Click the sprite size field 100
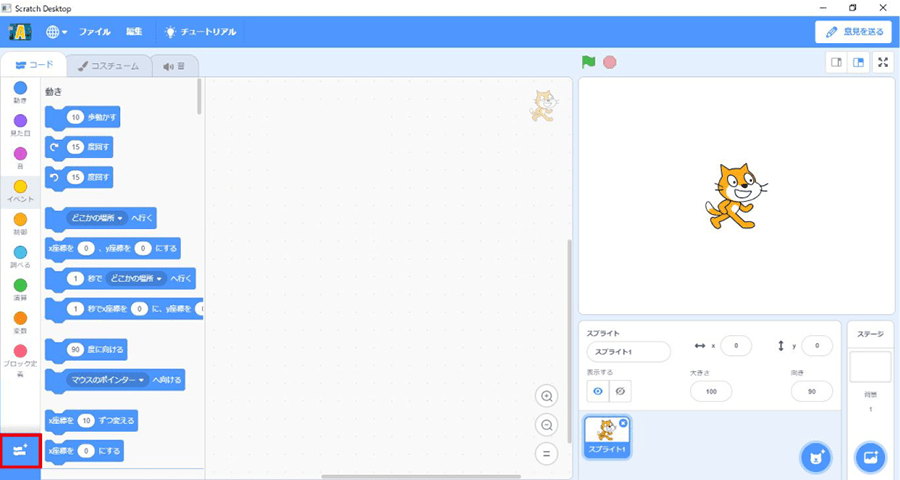Screen dimensions: 900x480 tap(711, 392)
